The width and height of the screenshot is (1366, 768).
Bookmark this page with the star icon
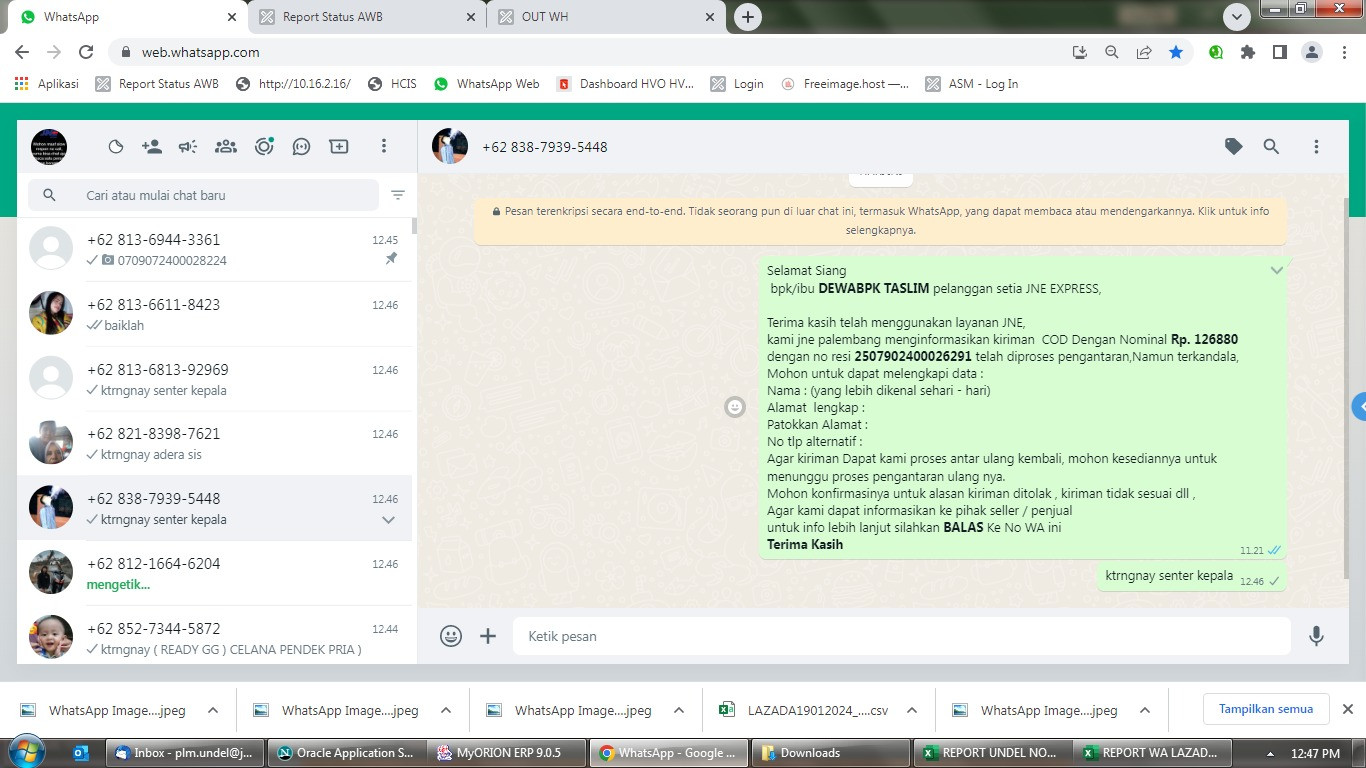click(1176, 52)
